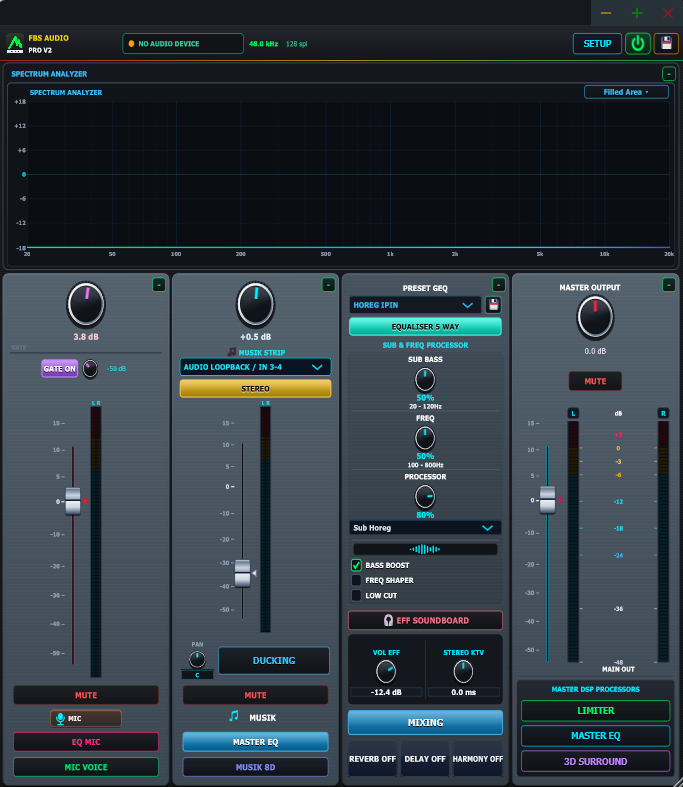683x787 pixels.
Task: Open the EFF SOUNDBOARD
Action: [x=425, y=620]
